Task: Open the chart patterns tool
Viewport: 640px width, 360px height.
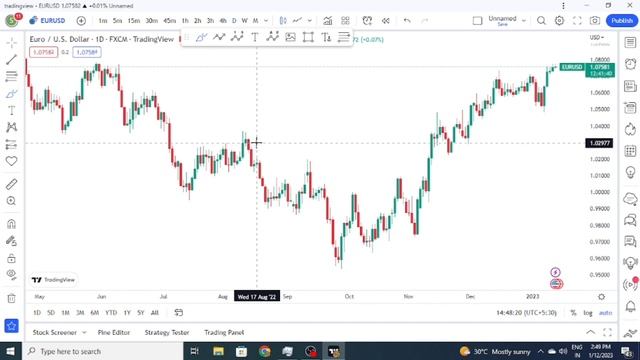Action: (11, 127)
